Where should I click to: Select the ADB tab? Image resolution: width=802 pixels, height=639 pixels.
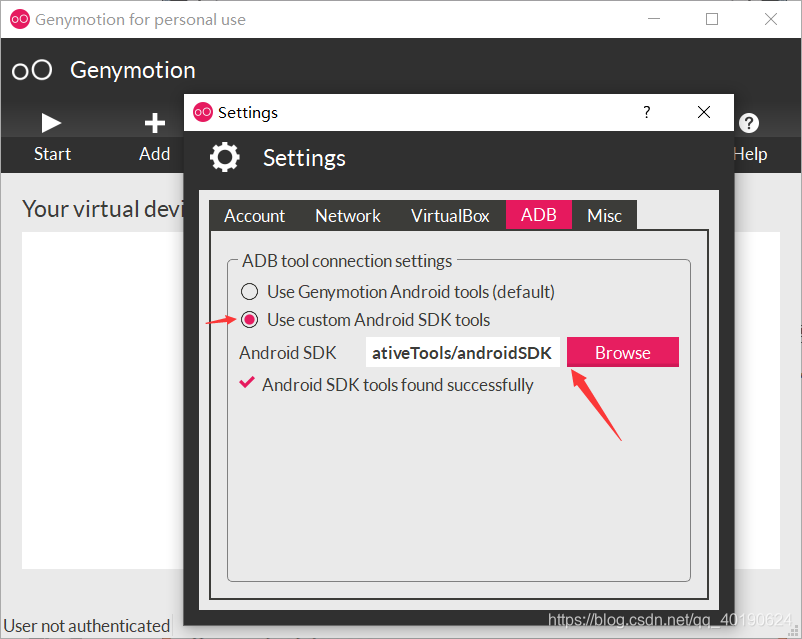point(539,215)
